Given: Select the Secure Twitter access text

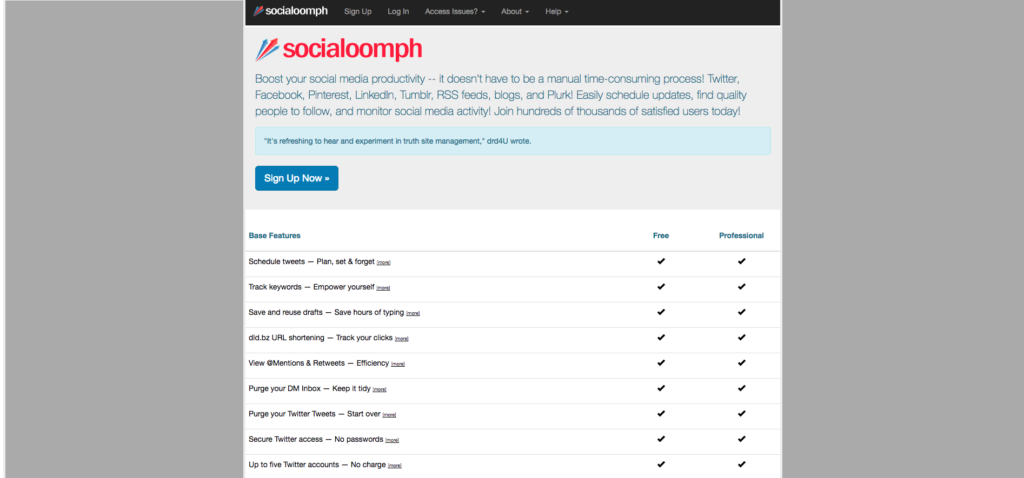Looking at the screenshot, I should click(x=315, y=439).
